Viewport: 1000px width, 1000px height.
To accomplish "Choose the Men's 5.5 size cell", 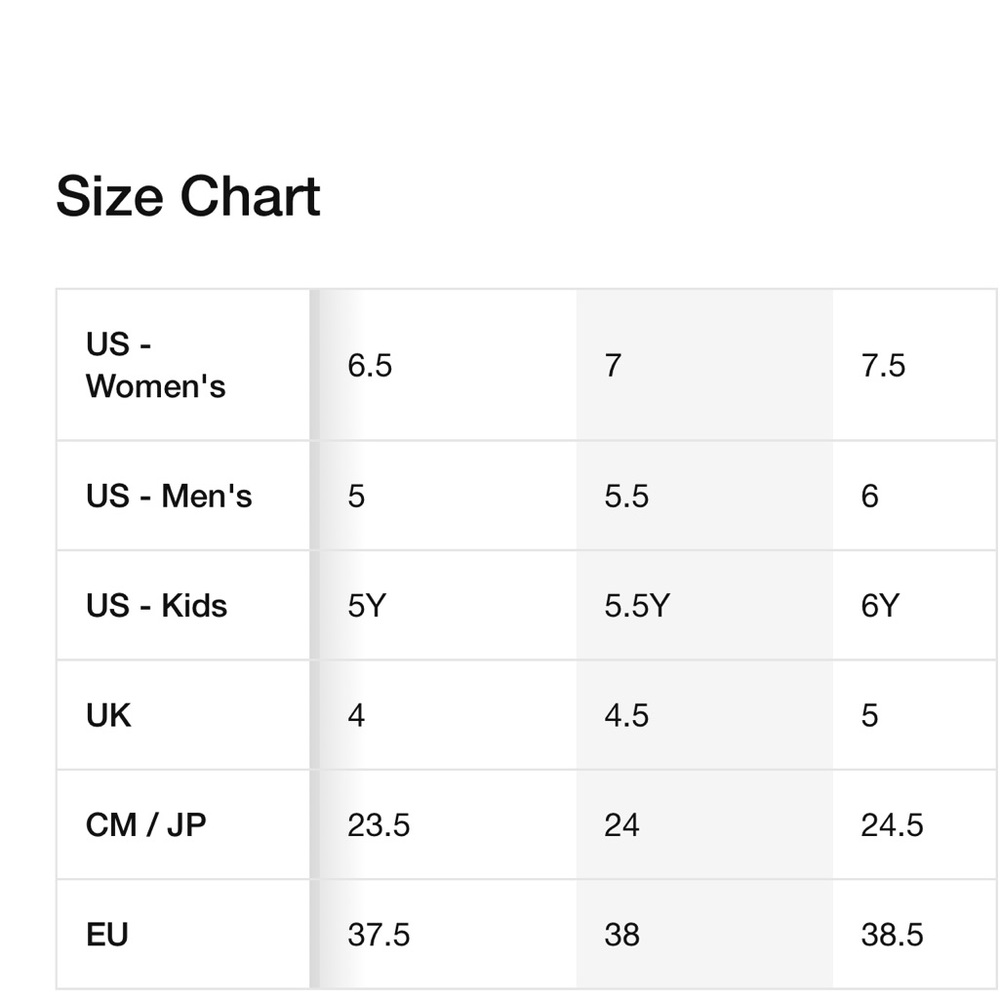I will coord(705,496).
